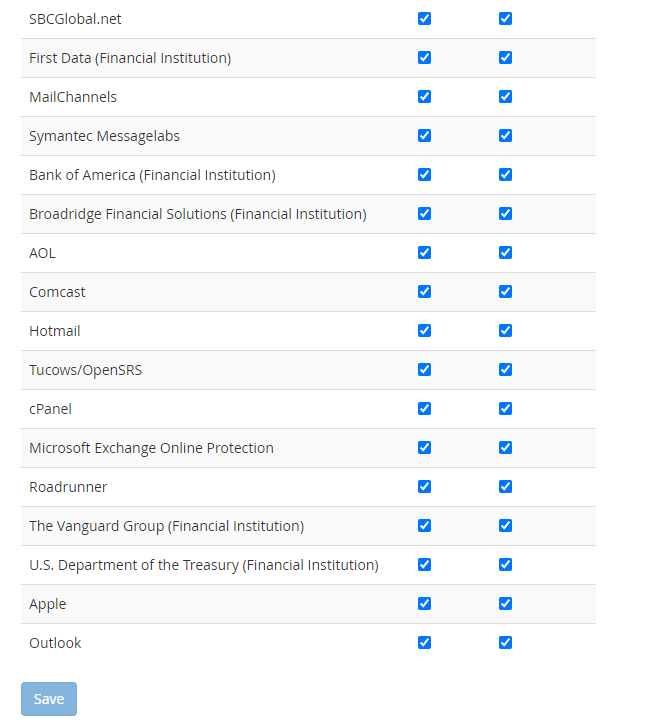The image size is (672, 728).
Task: Toggle first checkbox for Broadridge Financial Solutions
Action: point(424,214)
